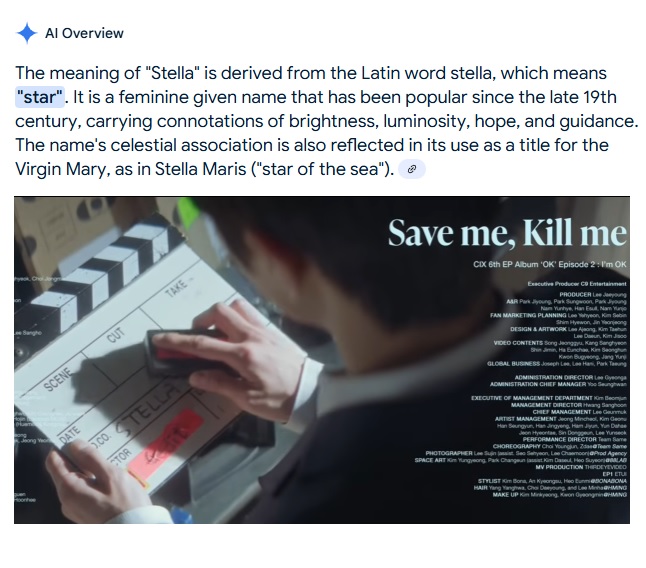Click the DATE label on the clapperboard
Screen dimensions: 646x568
70,435
